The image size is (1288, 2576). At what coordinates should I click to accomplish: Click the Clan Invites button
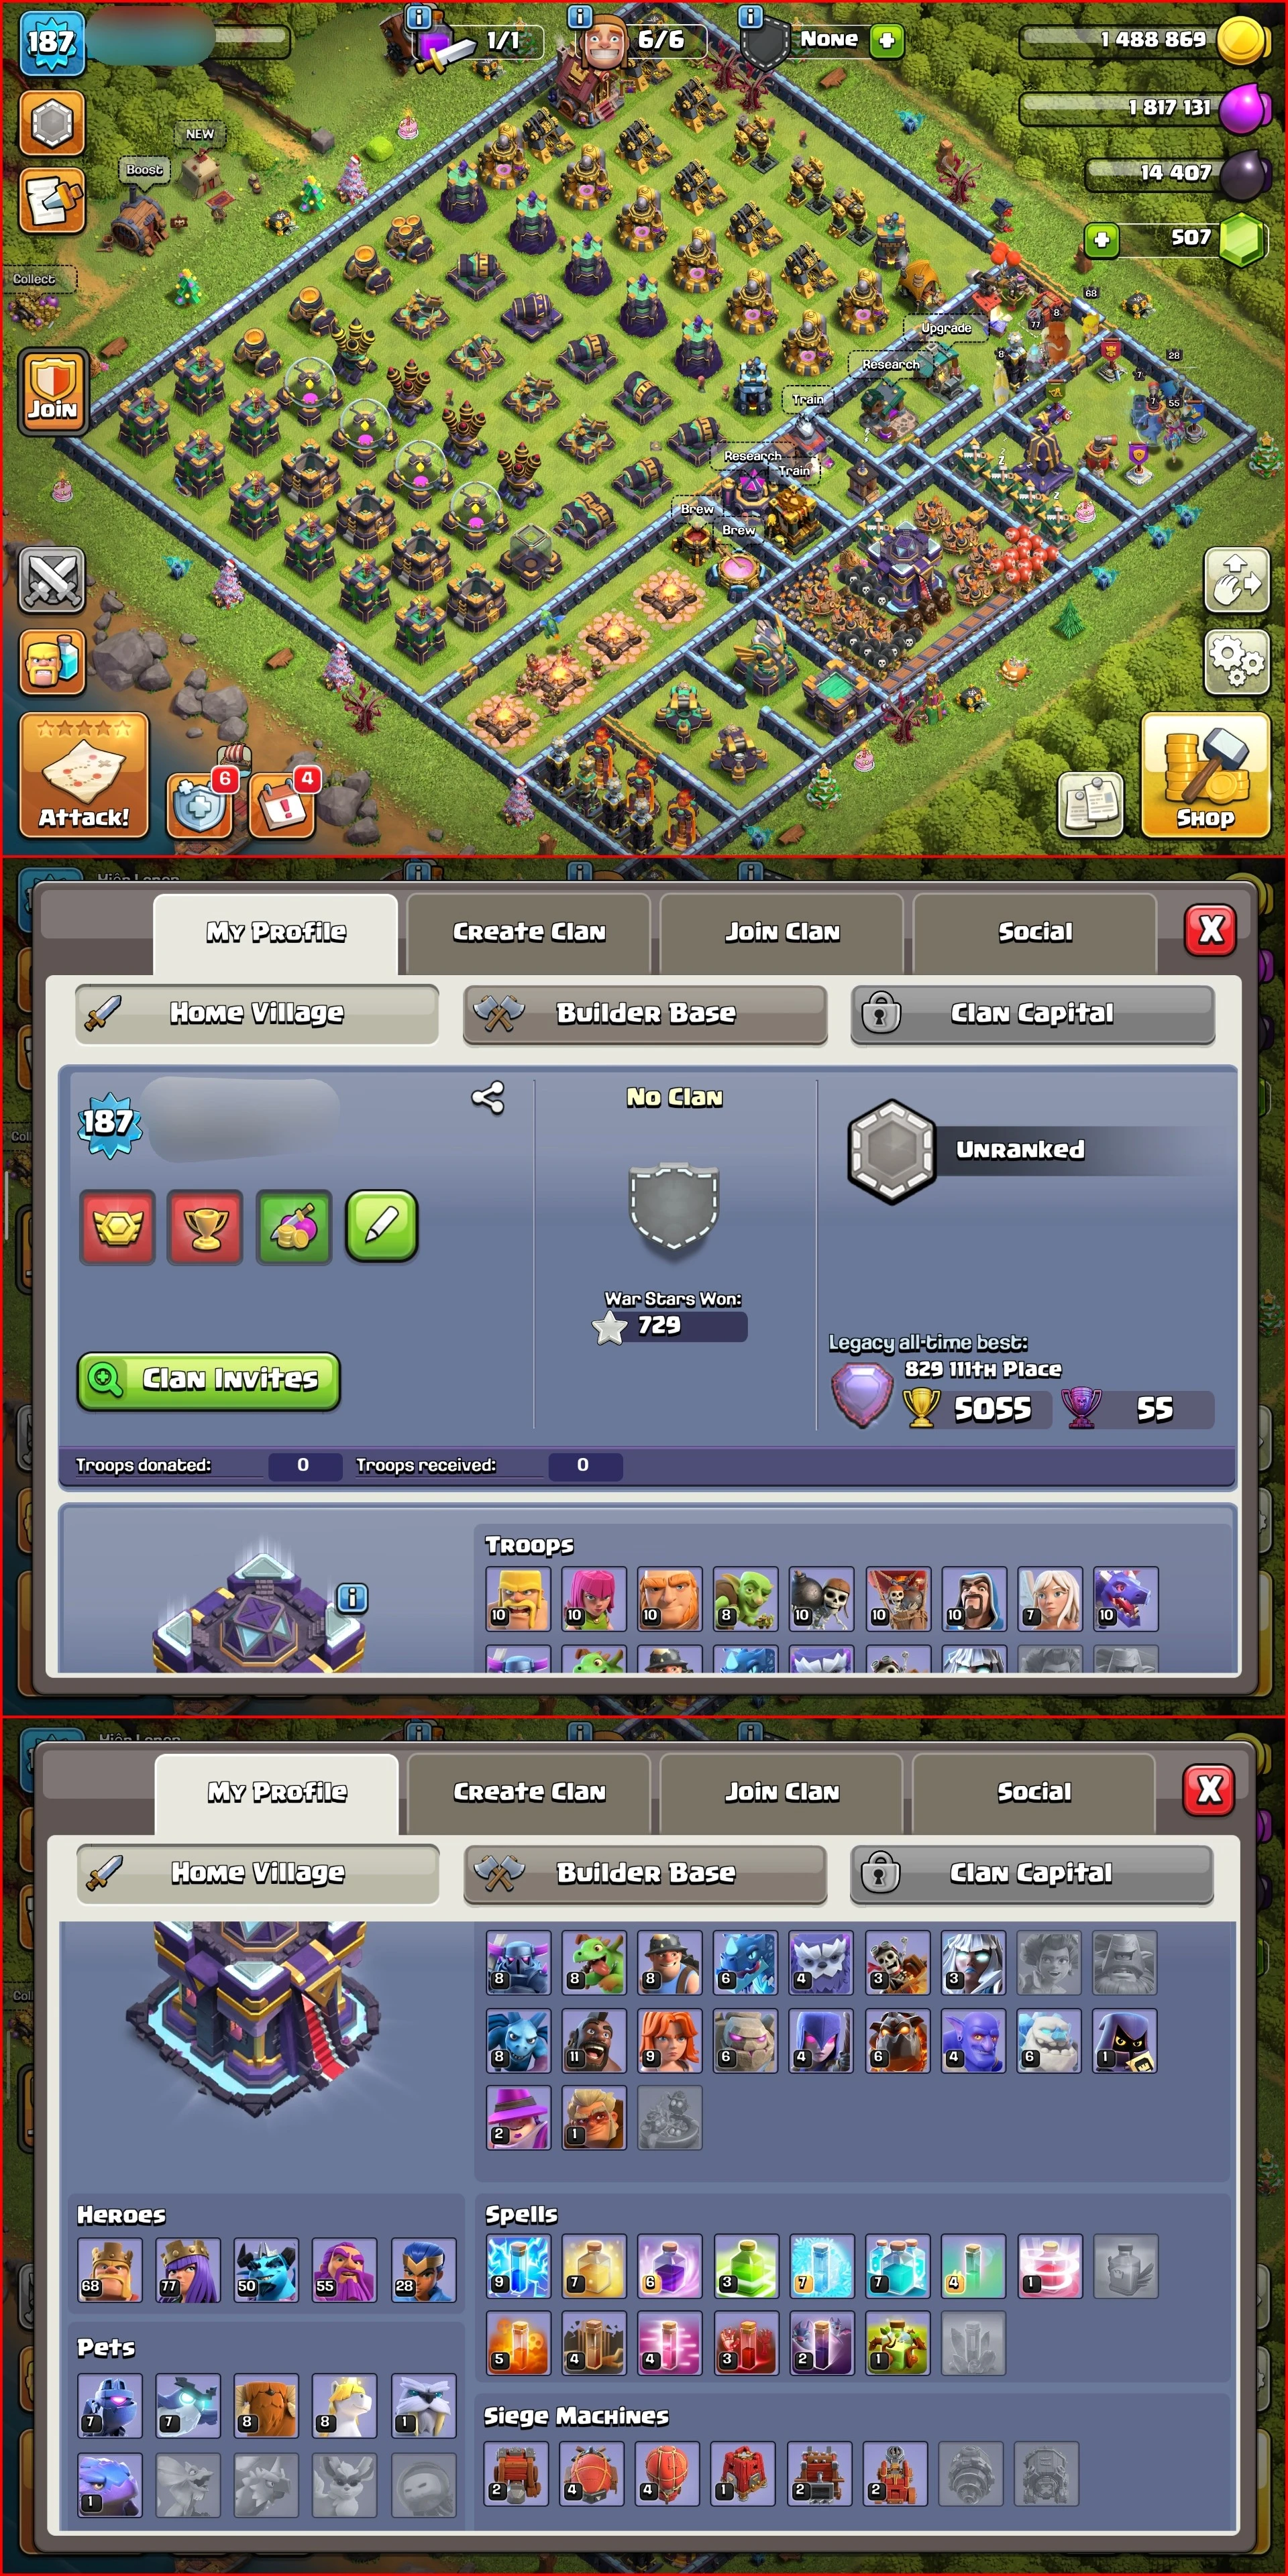(x=209, y=1380)
